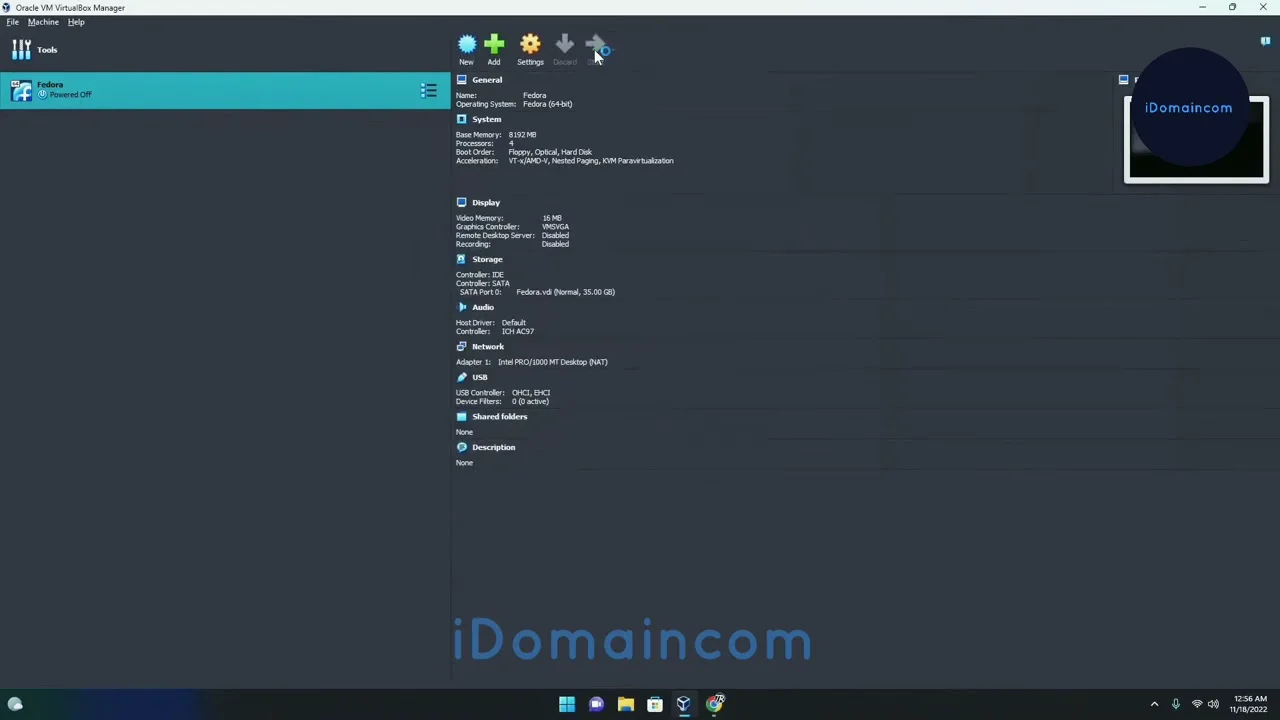Click the 'OHCI, EHCI' USB controller value
The height and width of the screenshot is (720, 1280).
531,393
